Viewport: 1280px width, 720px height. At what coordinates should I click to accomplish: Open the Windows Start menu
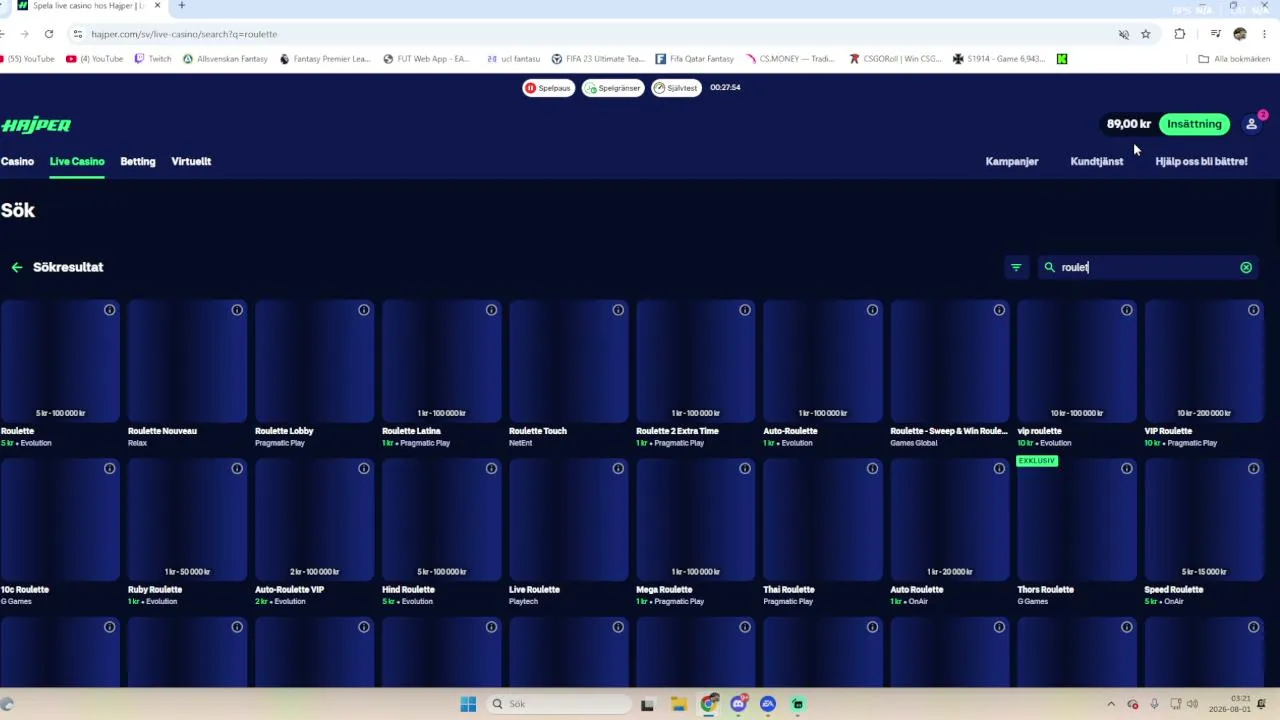click(x=468, y=704)
